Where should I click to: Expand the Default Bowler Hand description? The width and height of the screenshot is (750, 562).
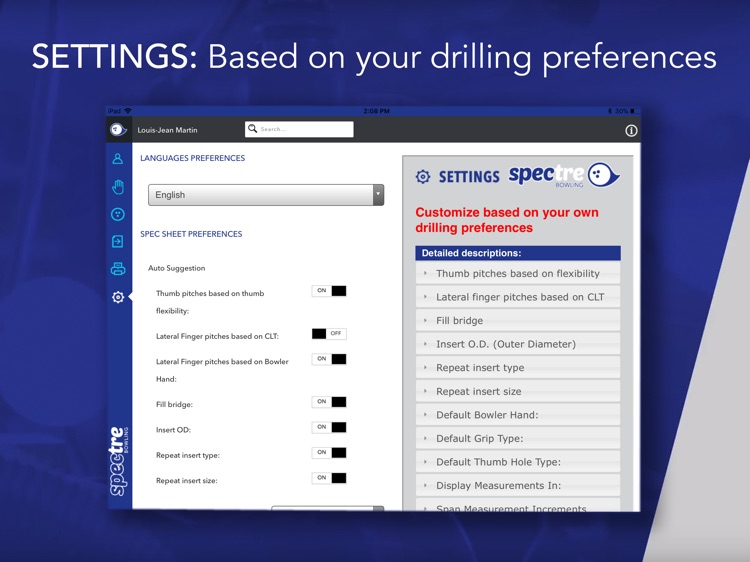click(518, 415)
